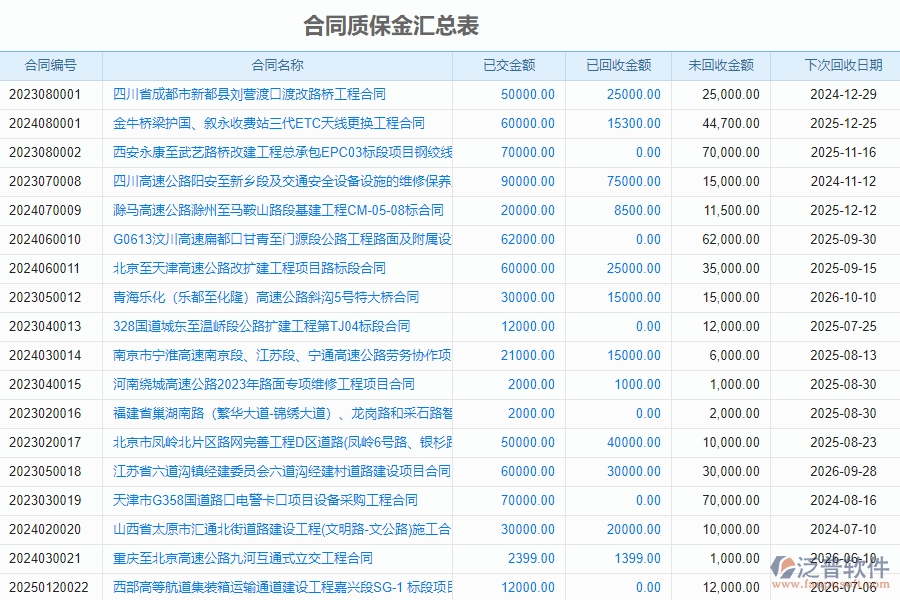Open the 福建省巢湖南路 contract entry

point(282,412)
